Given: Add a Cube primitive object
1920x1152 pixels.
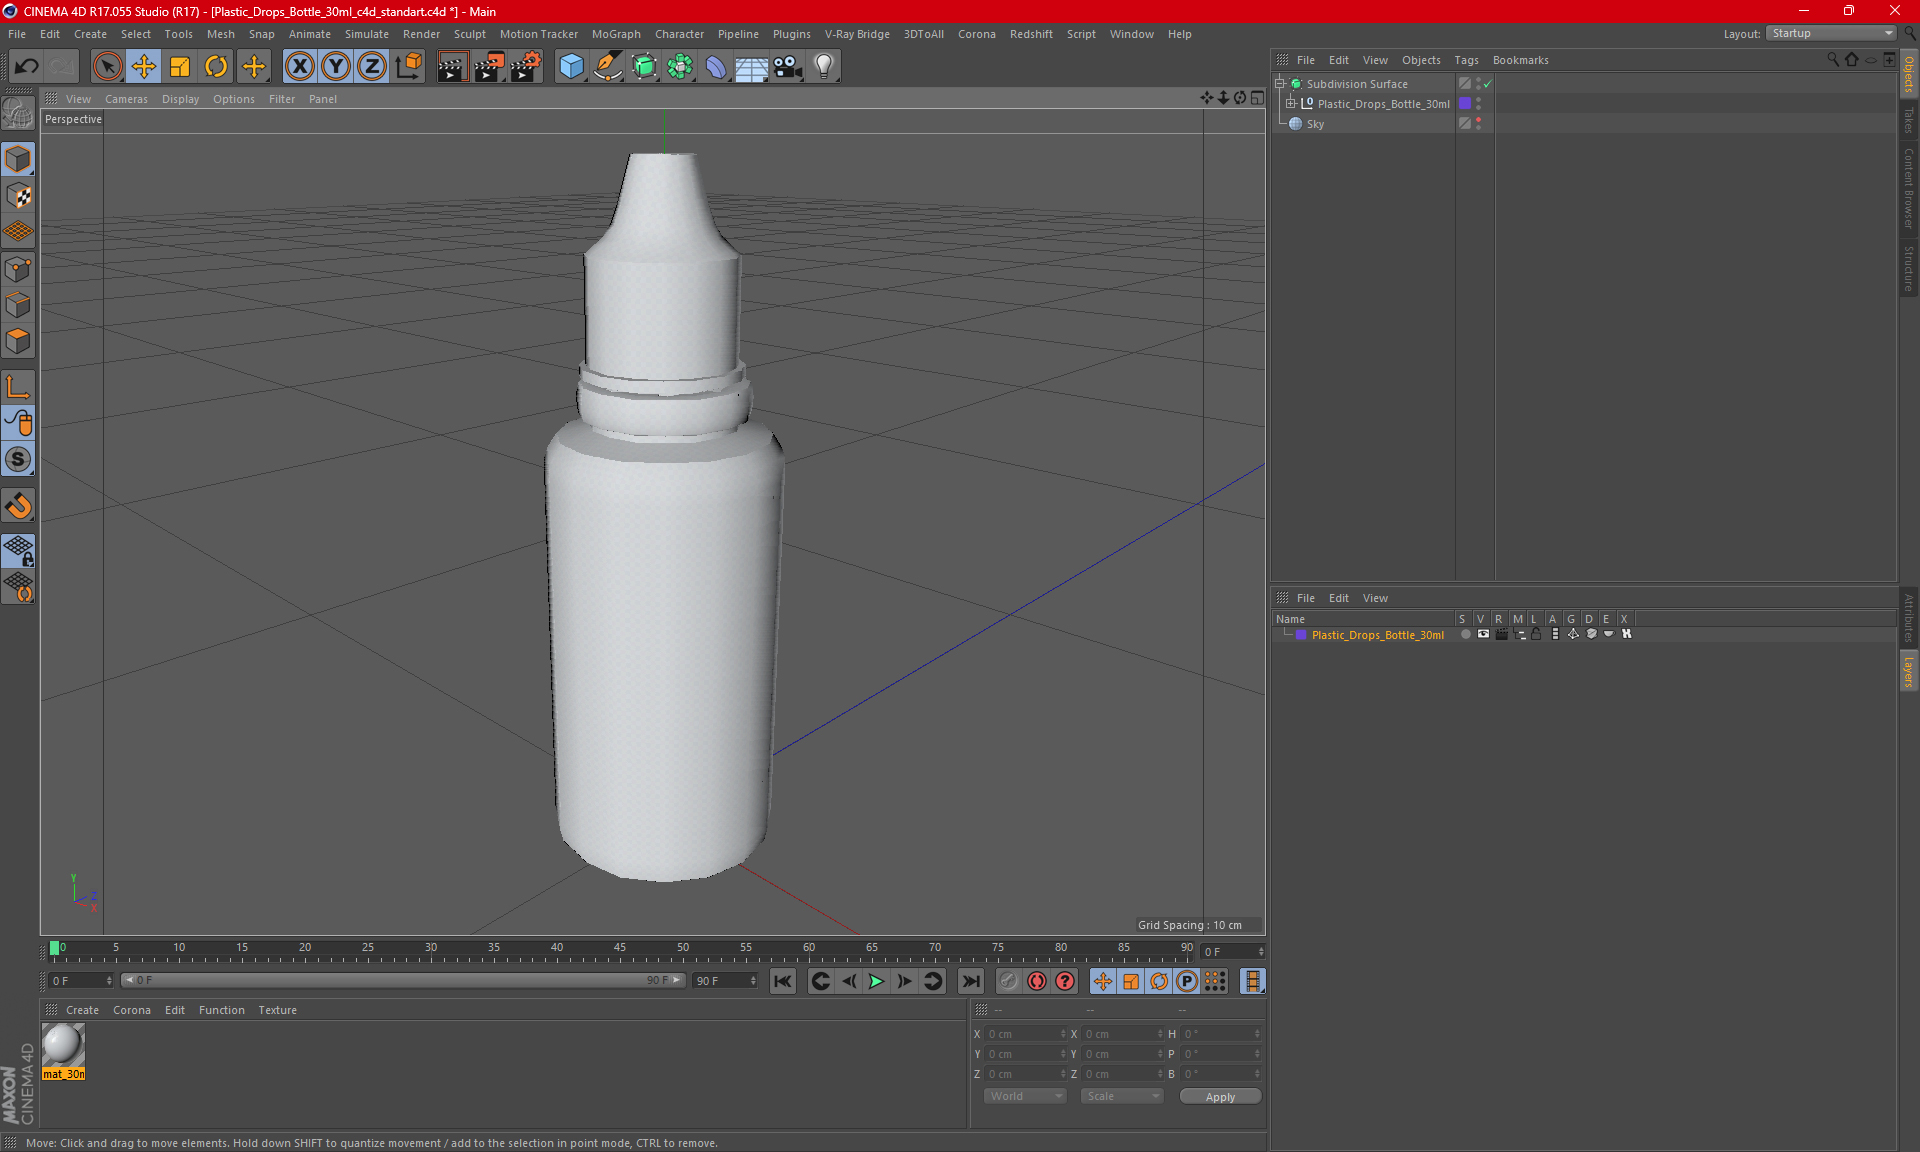Looking at the screenshot, I should click(571, 66).
